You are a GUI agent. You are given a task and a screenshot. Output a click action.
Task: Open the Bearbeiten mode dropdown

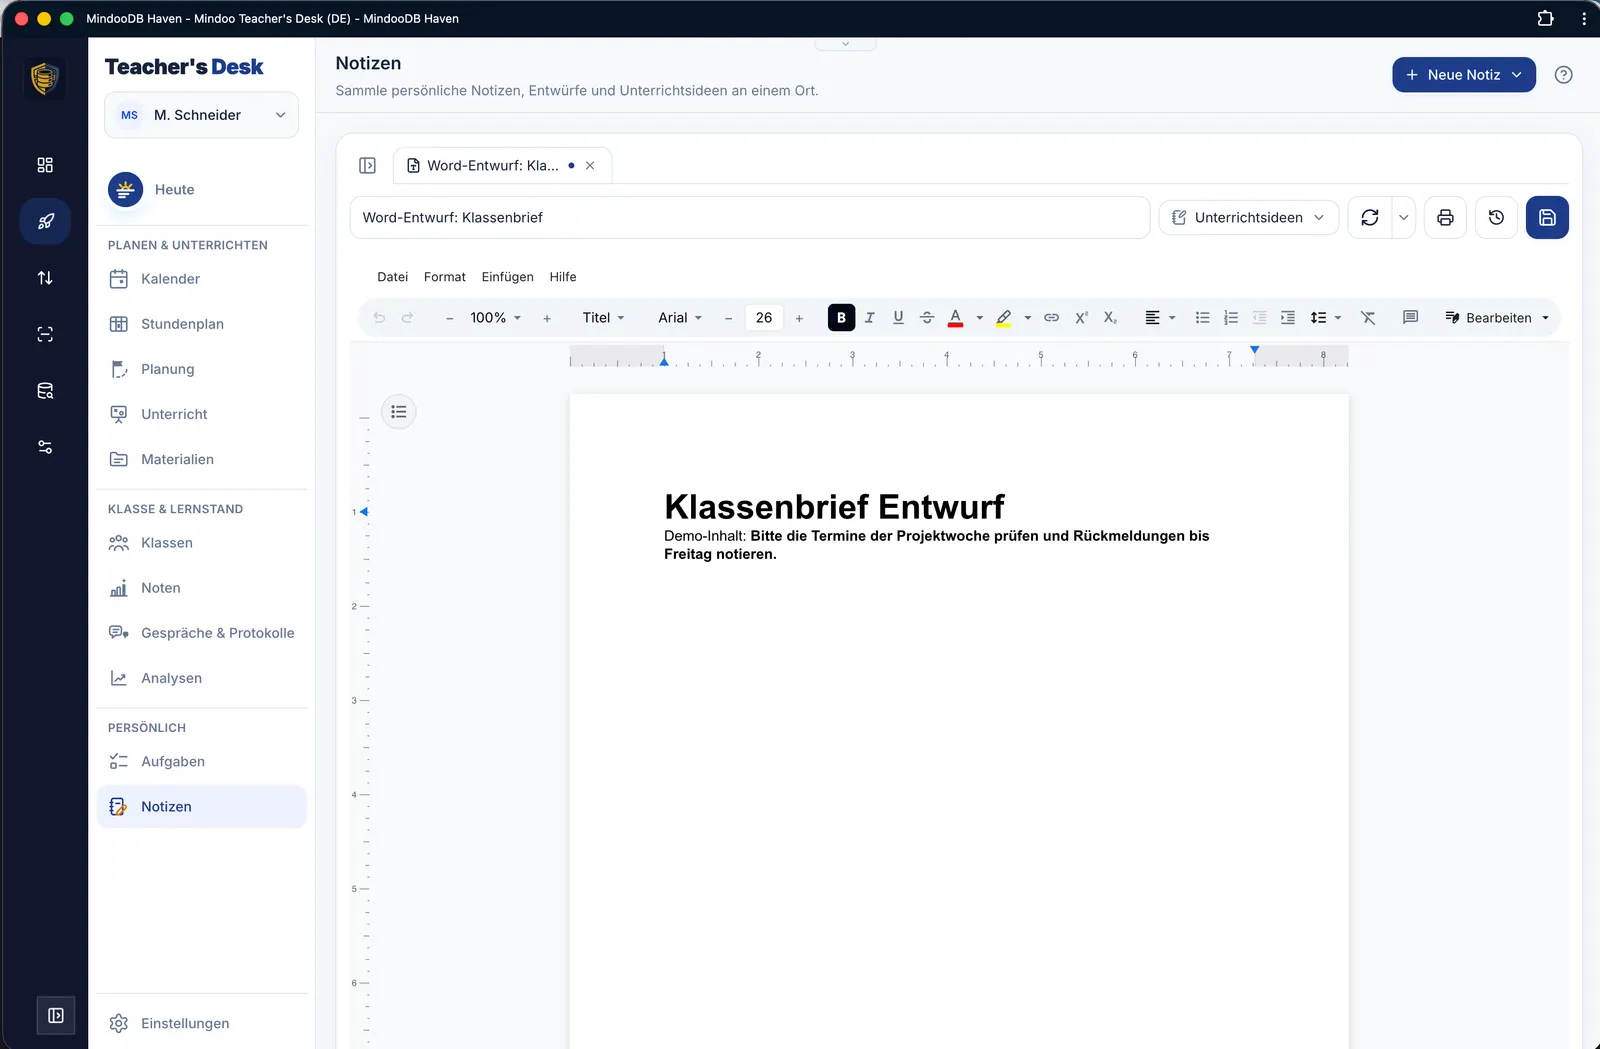[x=1497, y=318]
